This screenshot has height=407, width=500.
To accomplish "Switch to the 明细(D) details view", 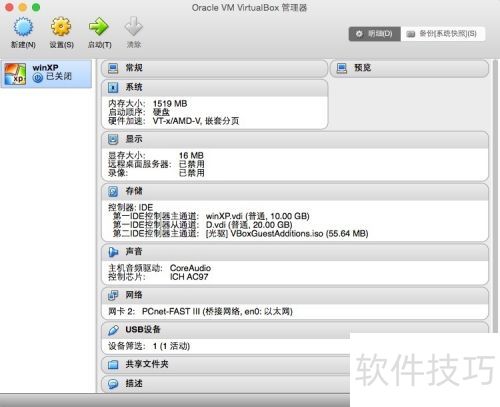I will point(374,34).
